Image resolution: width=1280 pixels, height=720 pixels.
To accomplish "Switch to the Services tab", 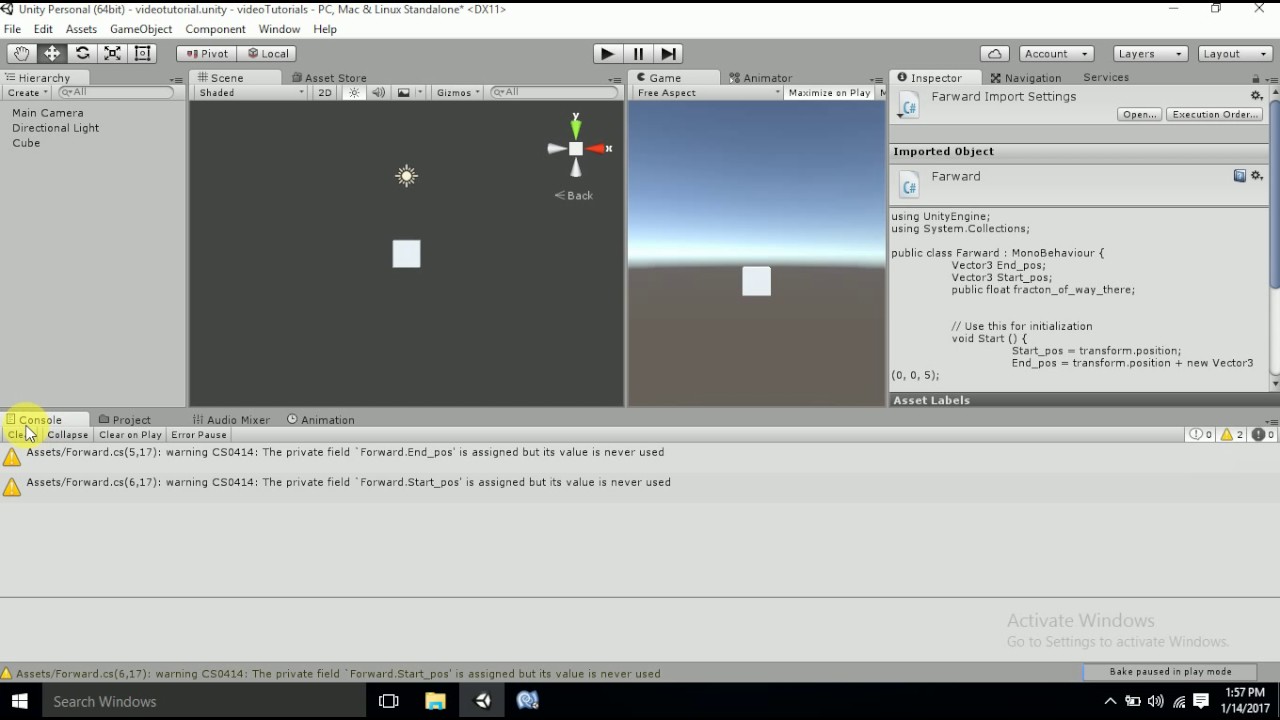I will (x=1106, y=78).
